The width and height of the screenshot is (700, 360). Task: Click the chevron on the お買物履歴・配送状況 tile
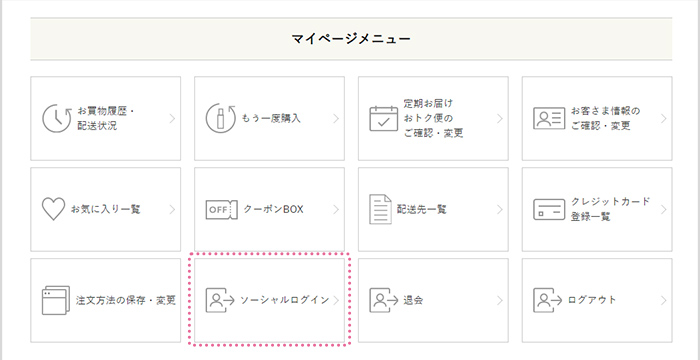pyautogui.click(x=172, y=118)
